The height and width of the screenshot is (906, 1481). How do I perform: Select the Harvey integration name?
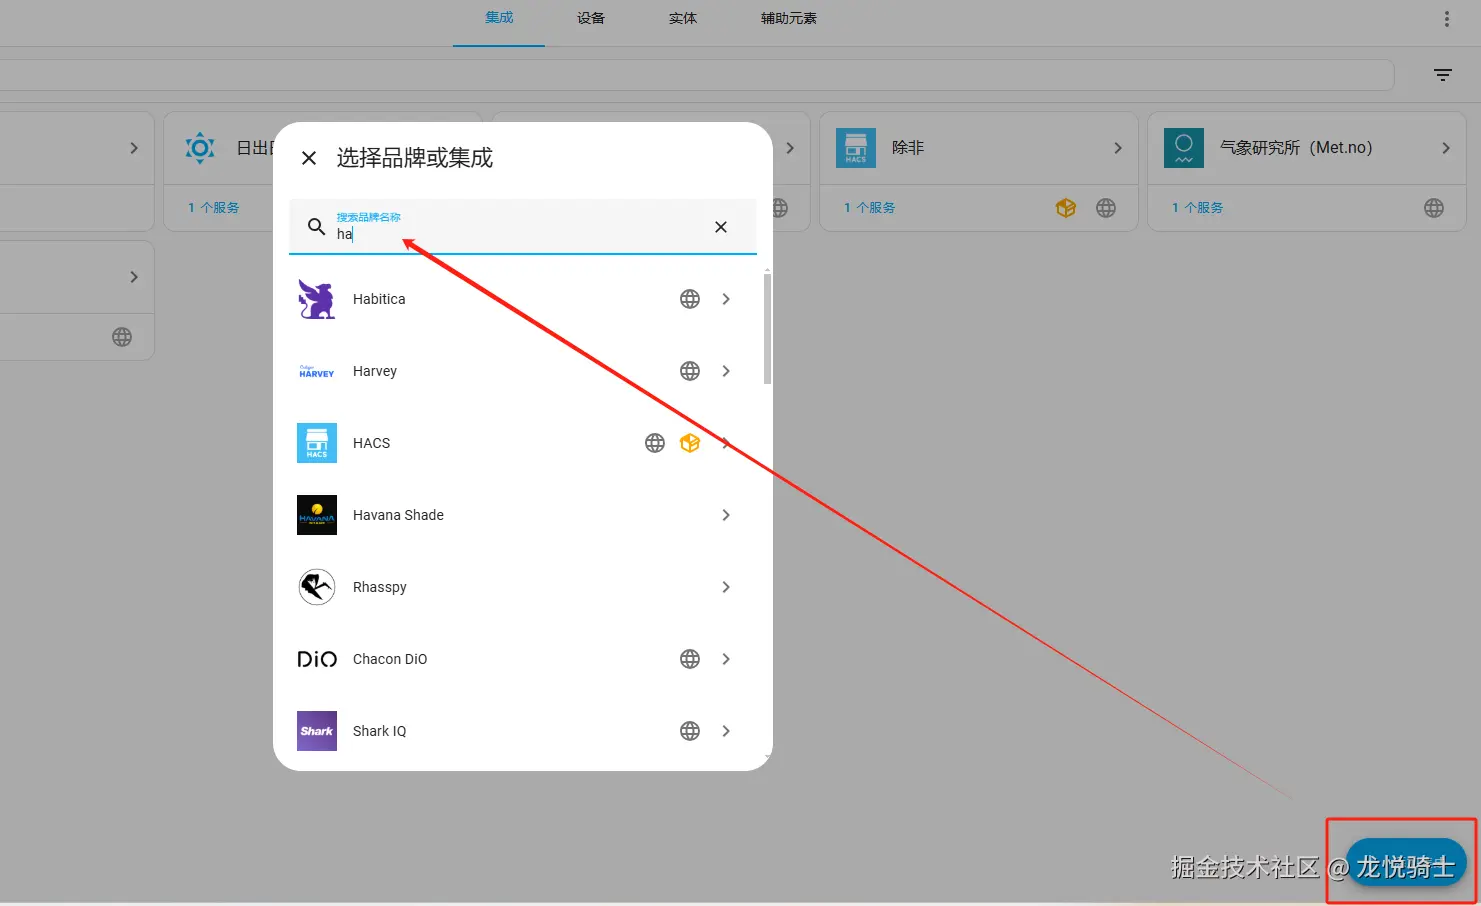pyautogui.click(x=375, y=371)
